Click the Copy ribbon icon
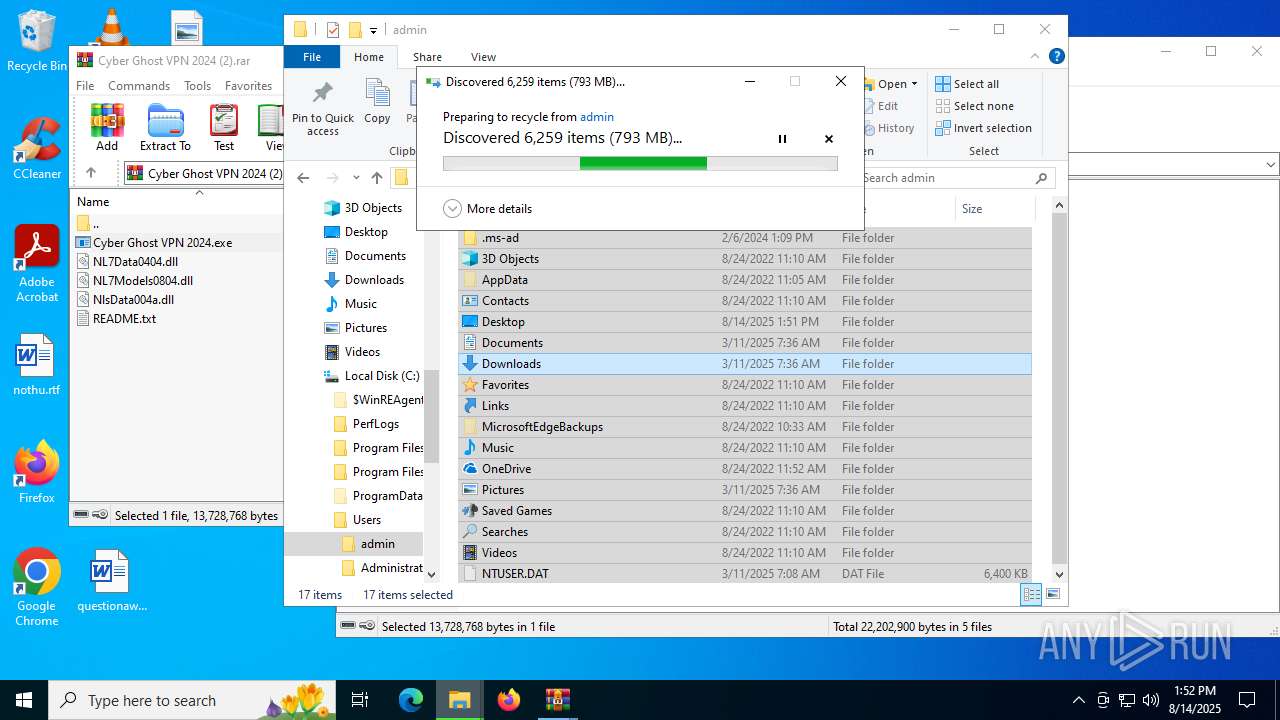The height and width of the screenshot is (720, 1280). tap(377, 102)
